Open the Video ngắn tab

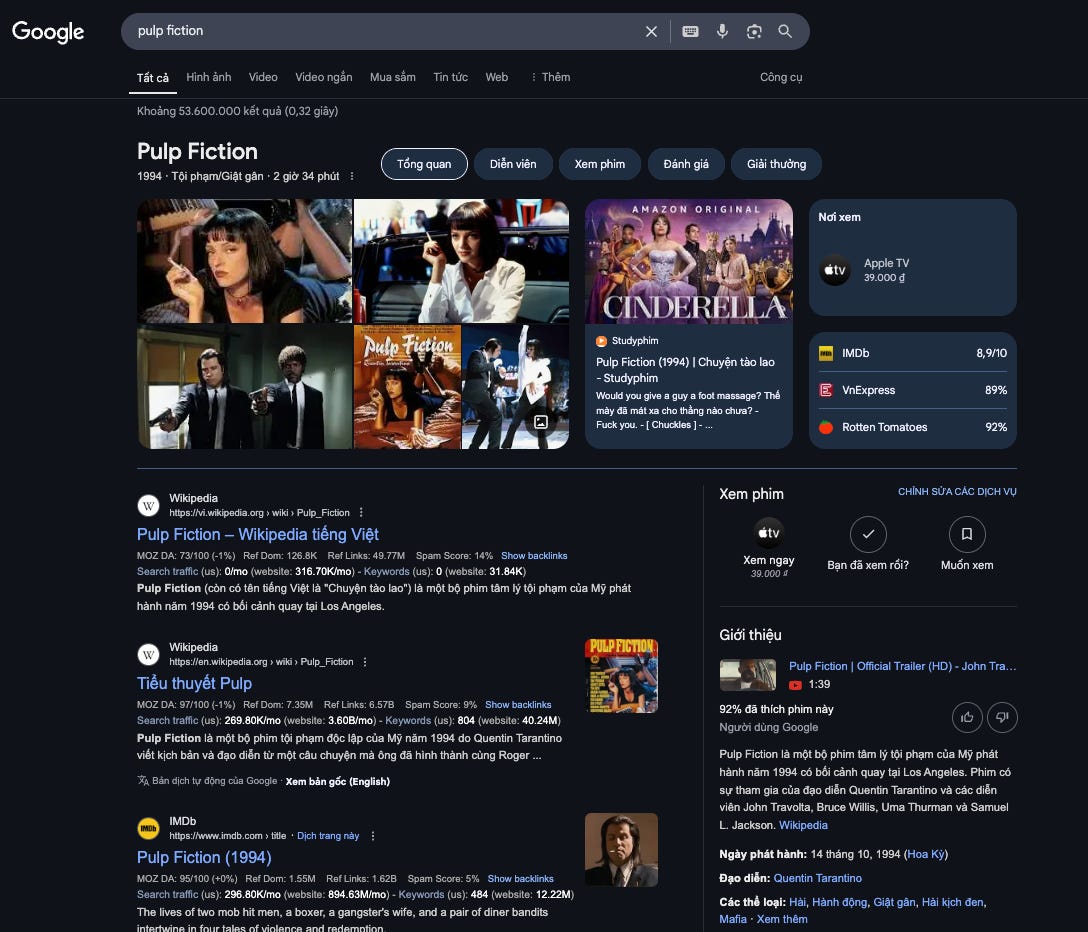point(323,77)
